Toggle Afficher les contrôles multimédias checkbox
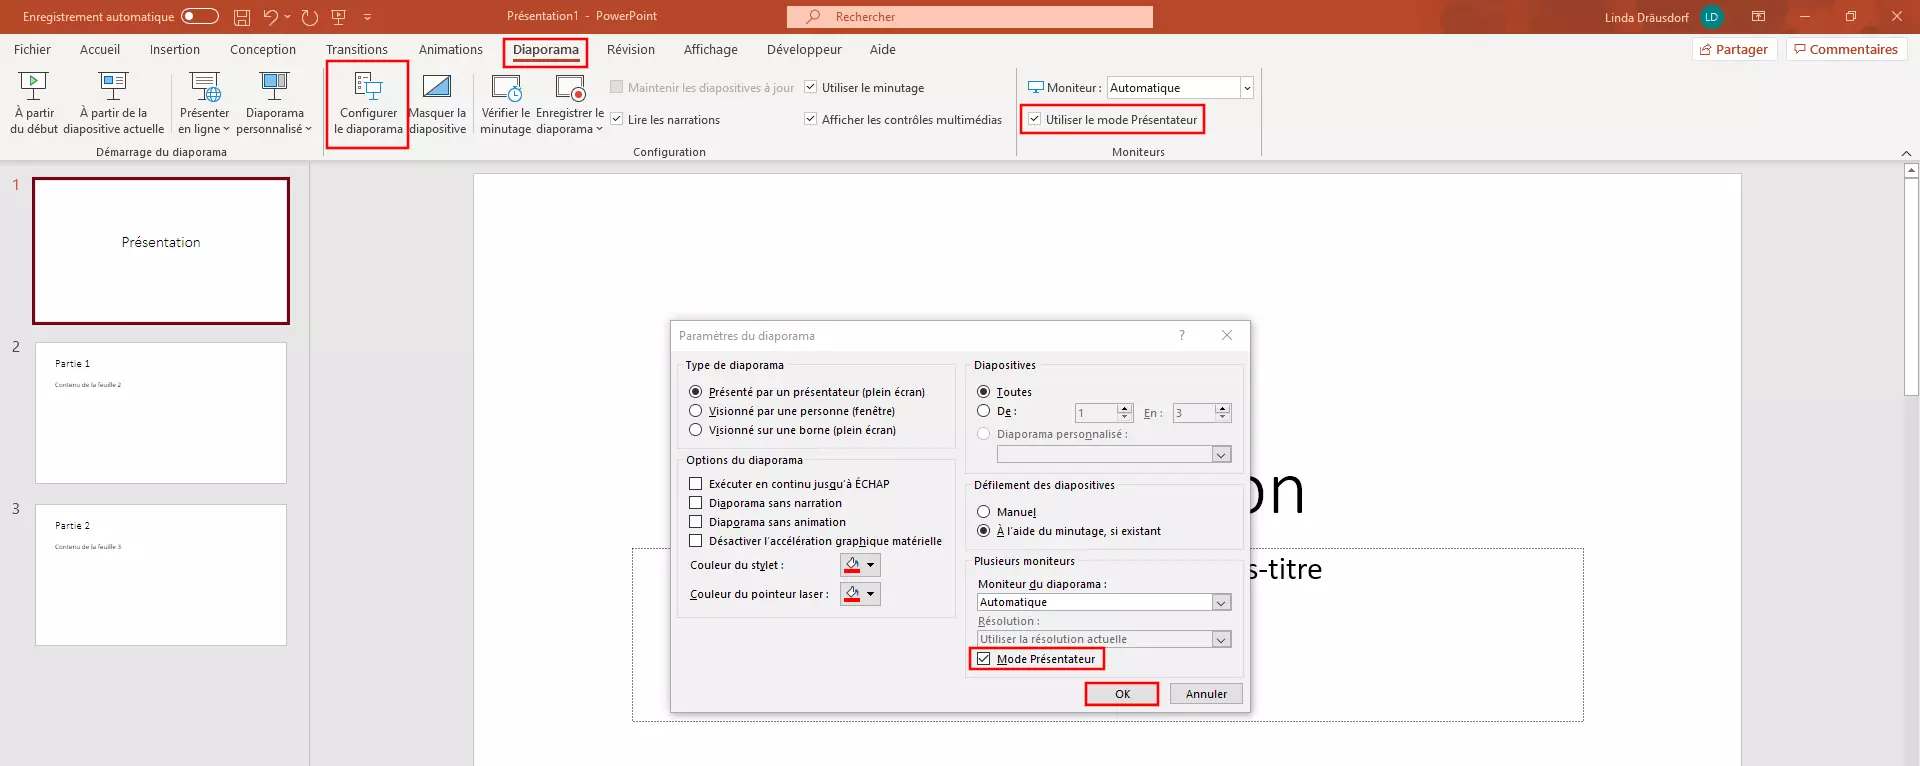Viewport: 1920px width, 766px height. (811, 119)
